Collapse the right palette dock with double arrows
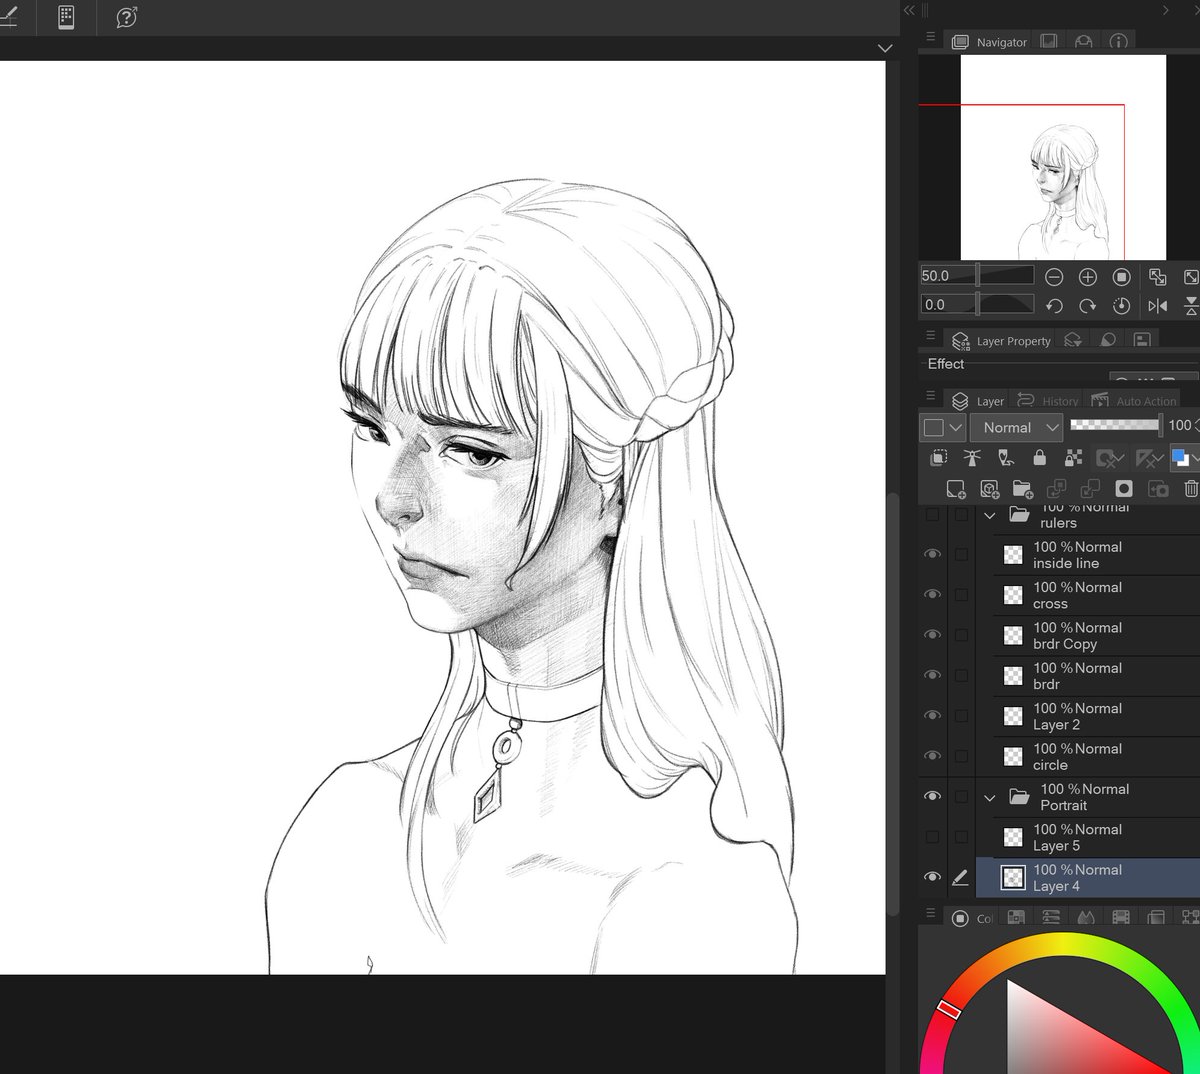Image resolution: width=1200 pixels, height=1074 pixels. tap(909, 10)
